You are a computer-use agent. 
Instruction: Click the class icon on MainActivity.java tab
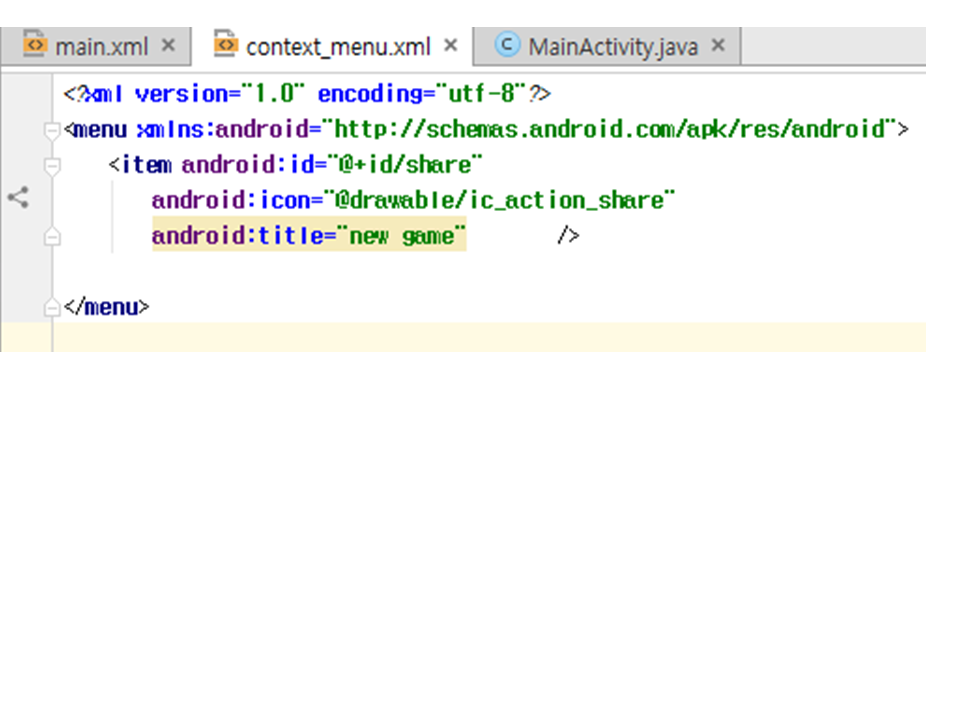[x=507, y=45]
